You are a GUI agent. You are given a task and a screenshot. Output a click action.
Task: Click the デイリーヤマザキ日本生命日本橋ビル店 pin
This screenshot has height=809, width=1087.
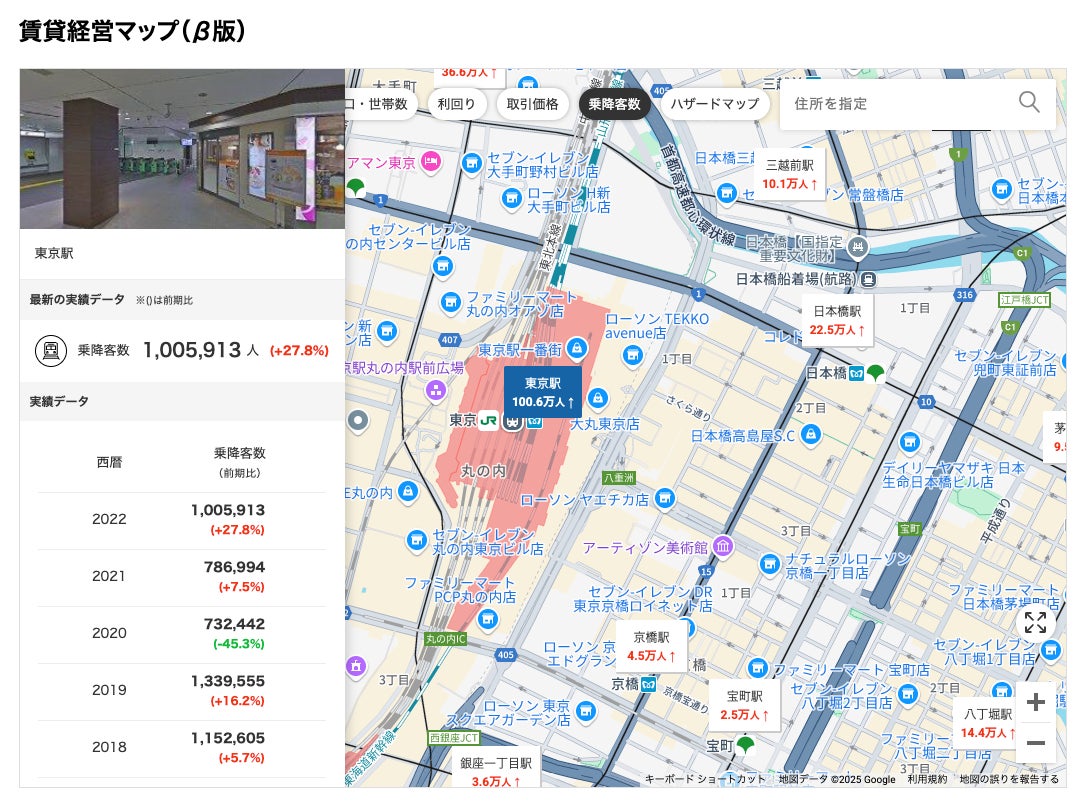pos(910,442)
